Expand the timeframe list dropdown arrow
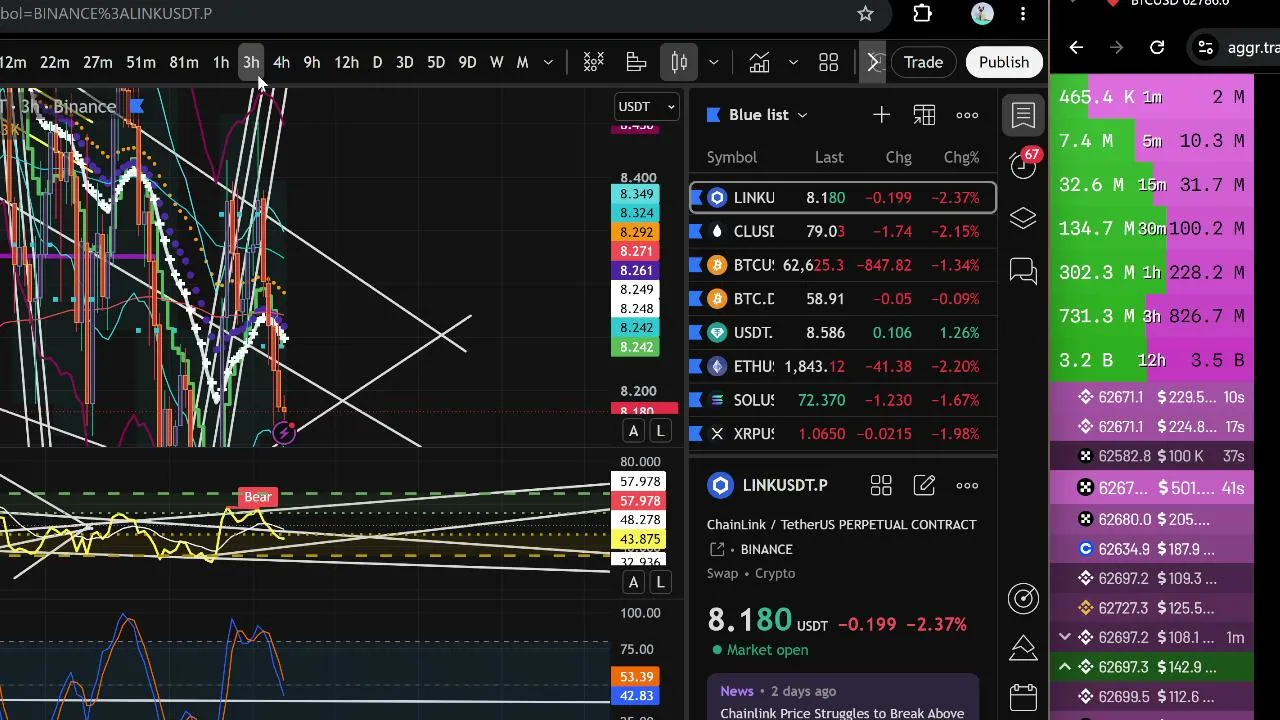The height and width of the screenshot is (720, 1280). coord(548,63)
